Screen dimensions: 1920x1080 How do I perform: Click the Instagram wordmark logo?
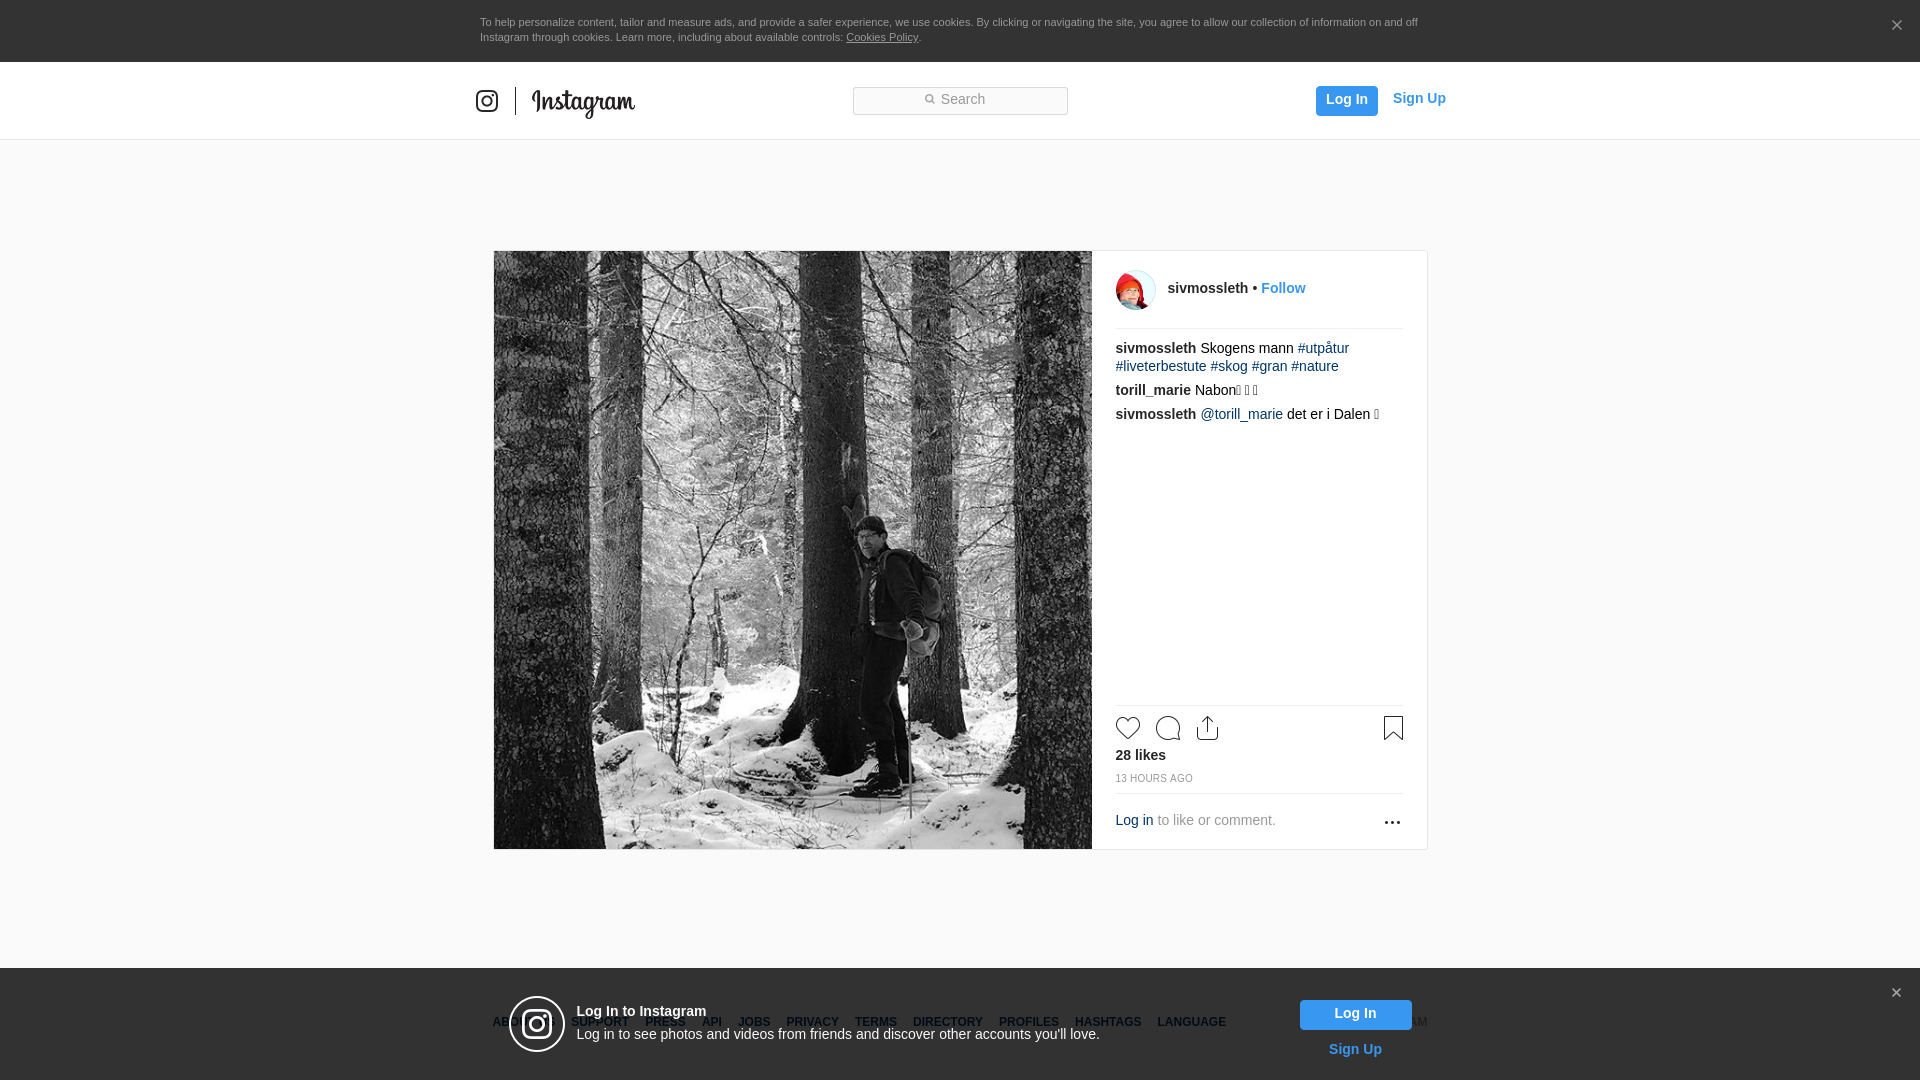583,102
